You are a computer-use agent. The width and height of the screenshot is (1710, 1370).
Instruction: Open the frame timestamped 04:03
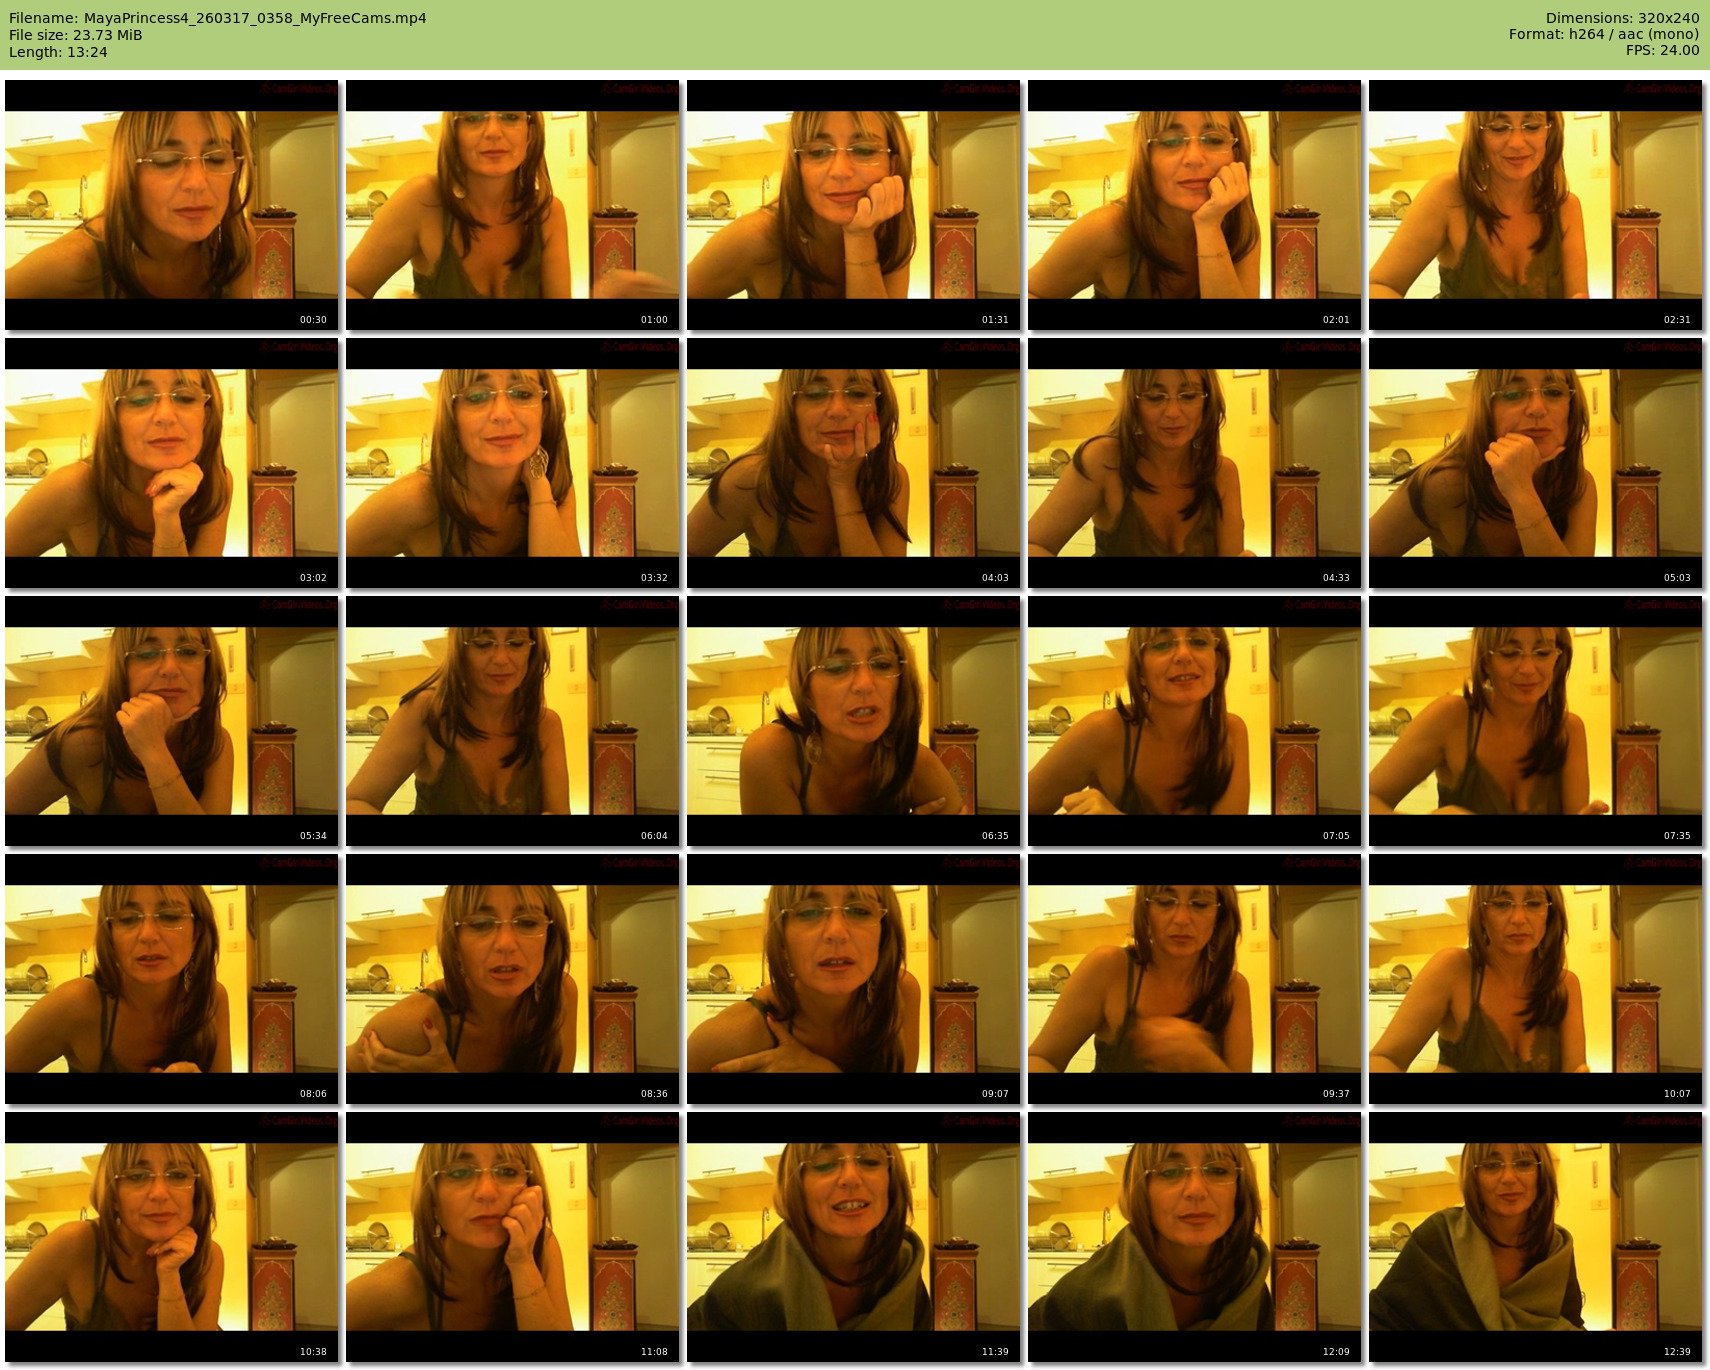click(x=853, y=463)
